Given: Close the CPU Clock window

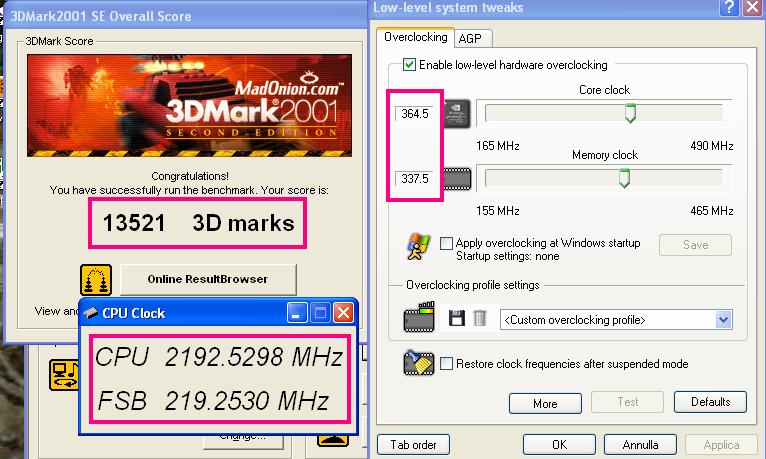Looking at the screenshot, I should tap(343, 313).
